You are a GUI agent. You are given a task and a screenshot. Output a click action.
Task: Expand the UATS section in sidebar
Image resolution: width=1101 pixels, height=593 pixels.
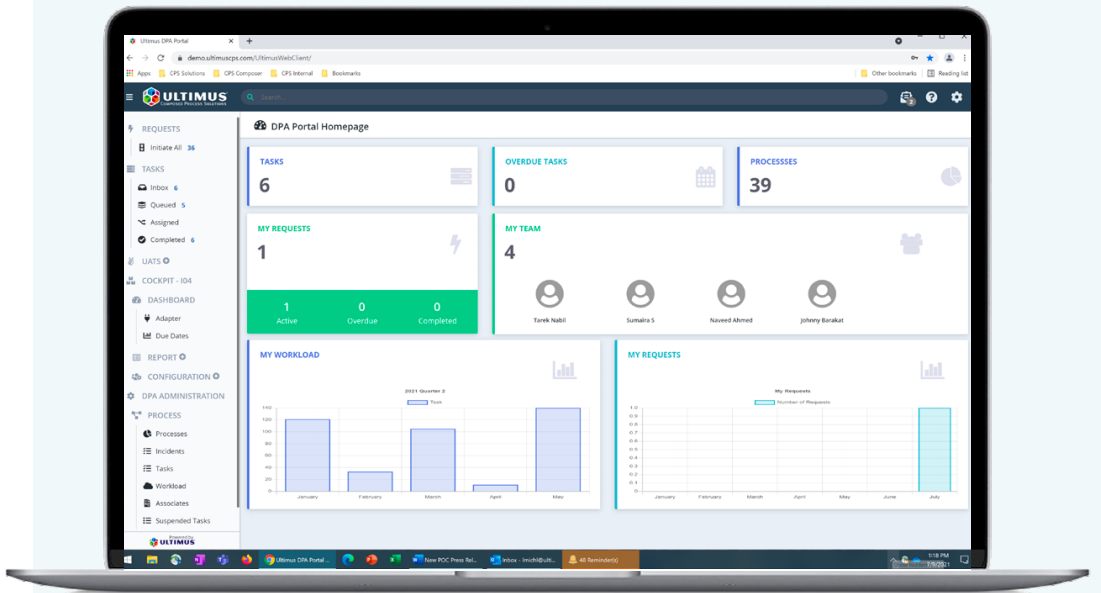[x=150, y=261]
